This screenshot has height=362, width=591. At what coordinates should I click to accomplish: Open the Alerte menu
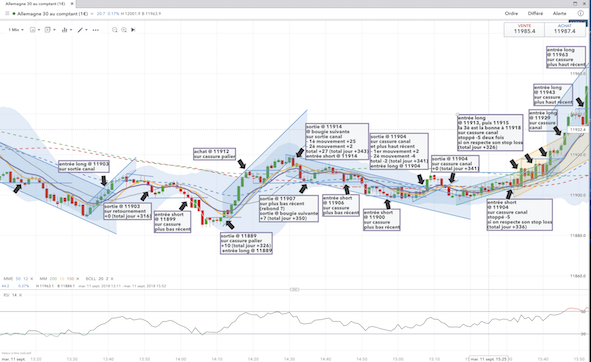click(559, 14)
